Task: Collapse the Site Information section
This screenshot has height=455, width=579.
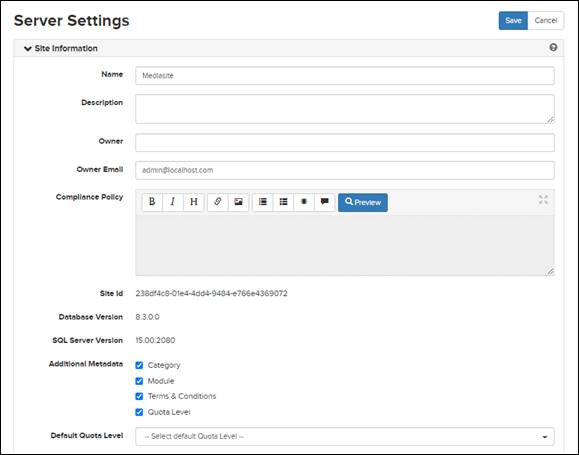Action: coord(61,48)
